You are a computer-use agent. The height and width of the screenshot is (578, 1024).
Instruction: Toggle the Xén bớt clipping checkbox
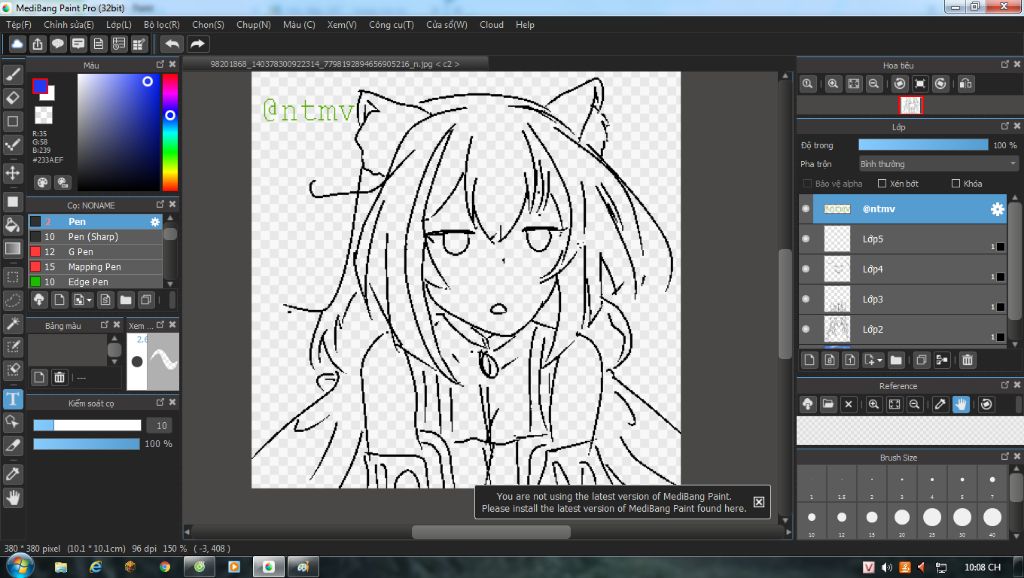click(882, 184)
